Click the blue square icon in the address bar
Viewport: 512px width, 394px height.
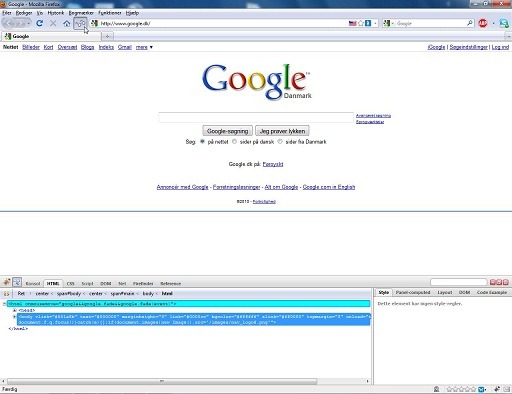coord(368,23)
